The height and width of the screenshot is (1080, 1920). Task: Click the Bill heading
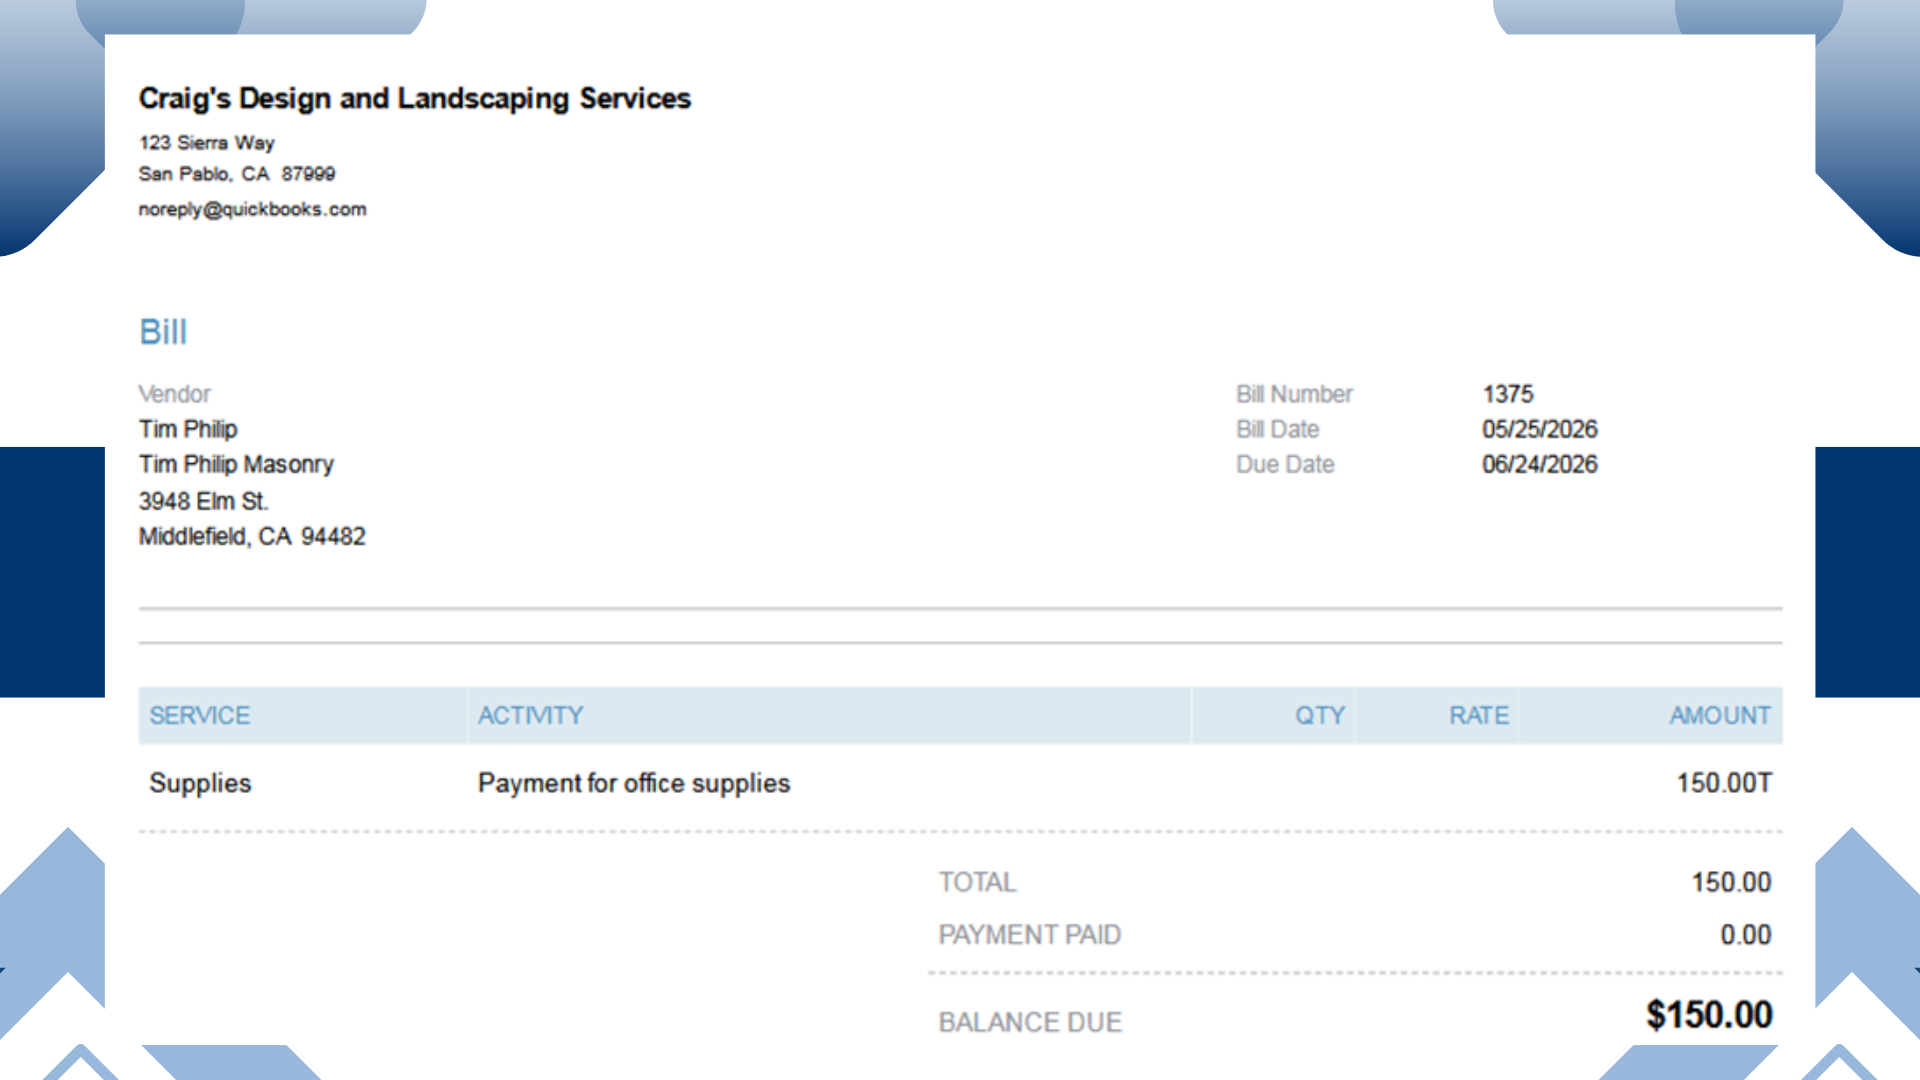(163, 332)
